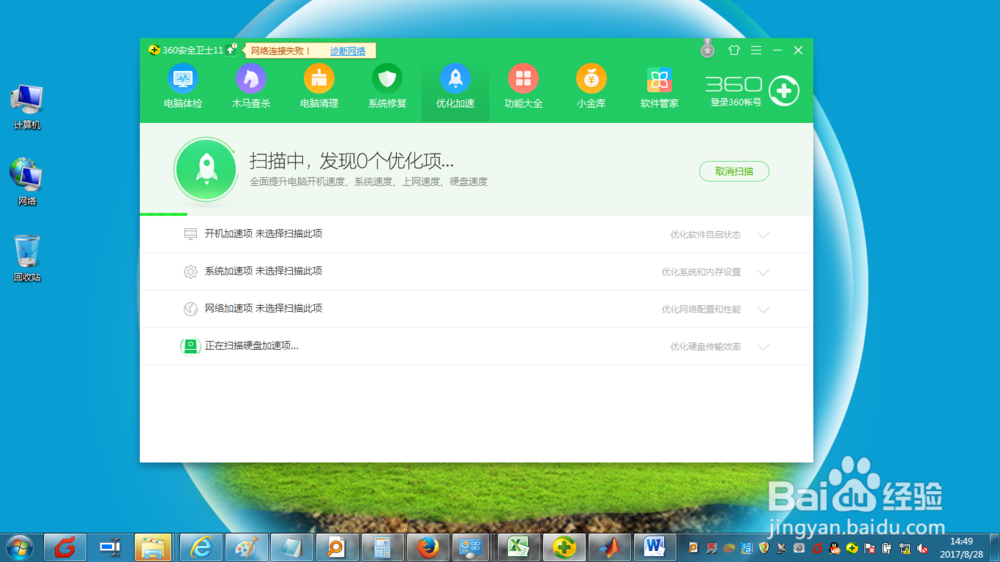Click the volume speaker tray icon
Screen dimensions: 1000x562
(x=923, y=548)
